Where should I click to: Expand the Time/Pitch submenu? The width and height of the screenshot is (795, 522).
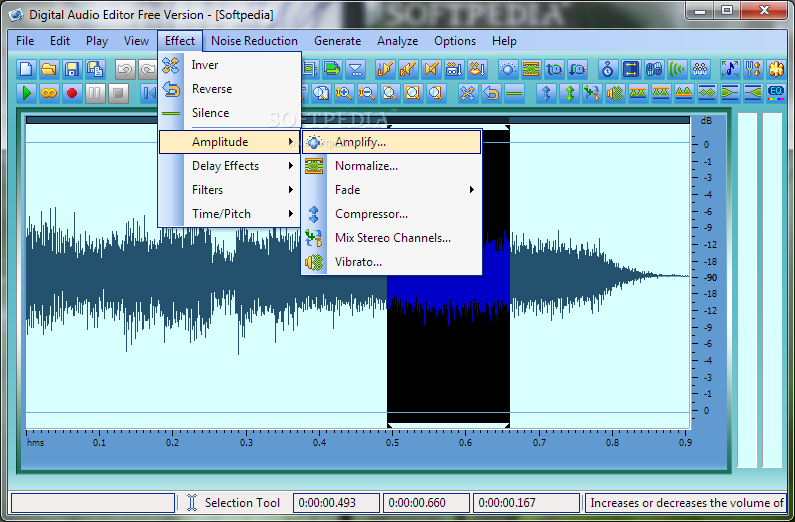[230, 213]
